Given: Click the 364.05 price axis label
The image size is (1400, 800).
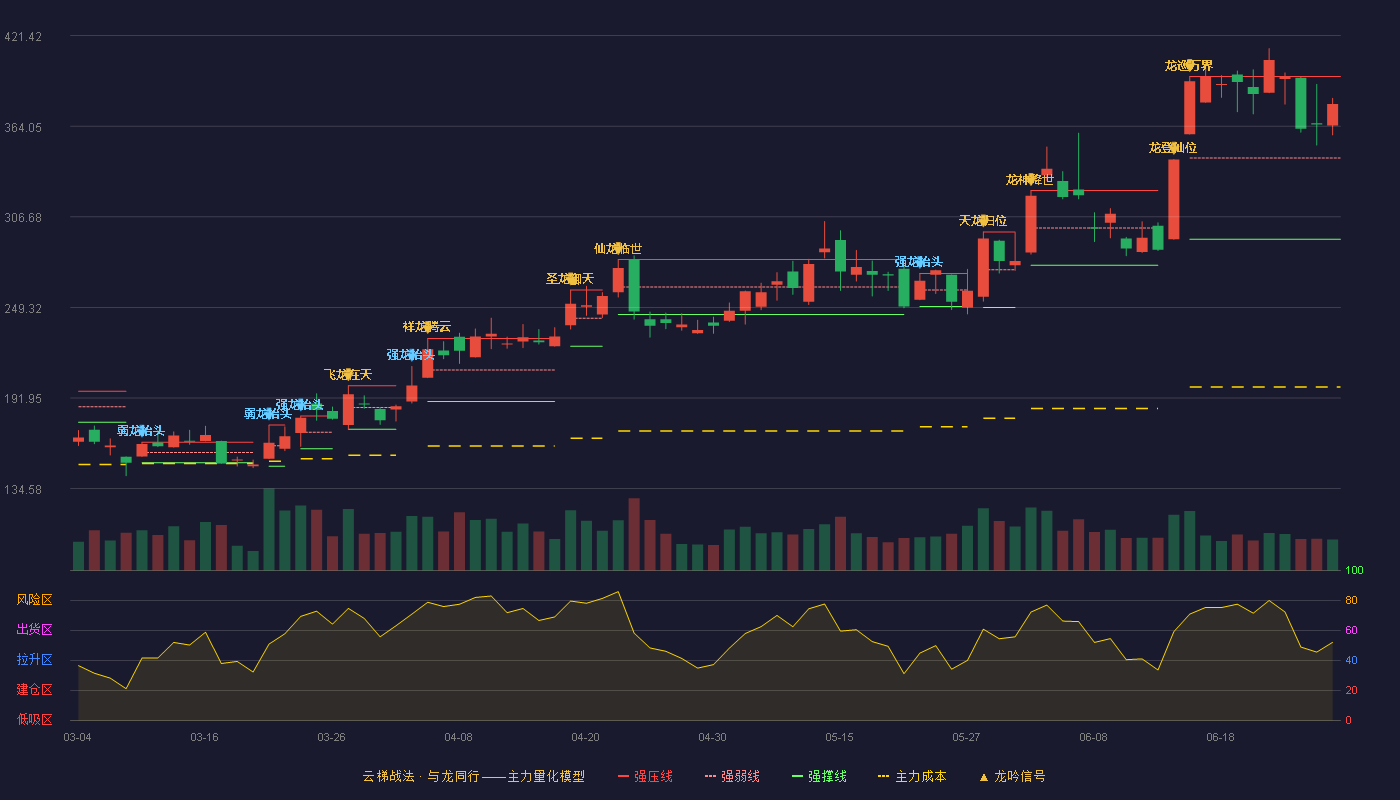Looking at the screenshot, I should 23,128.
